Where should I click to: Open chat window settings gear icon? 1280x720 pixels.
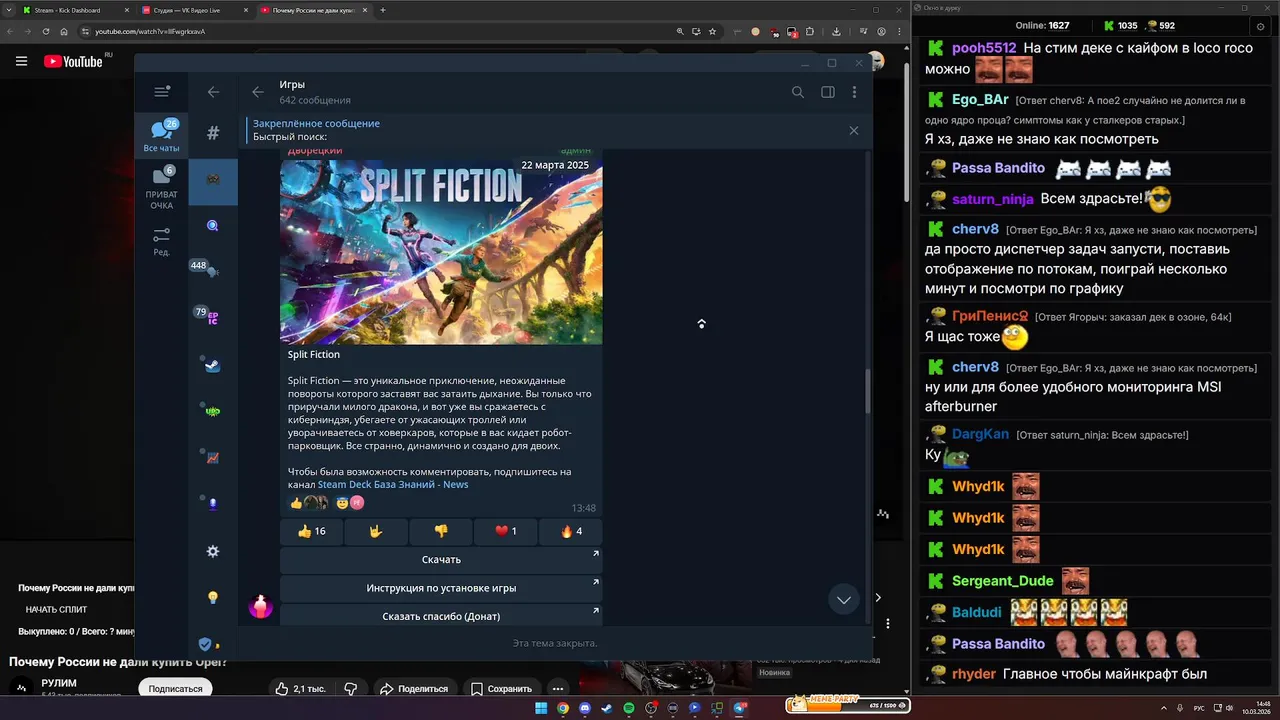pos(1260,25)
